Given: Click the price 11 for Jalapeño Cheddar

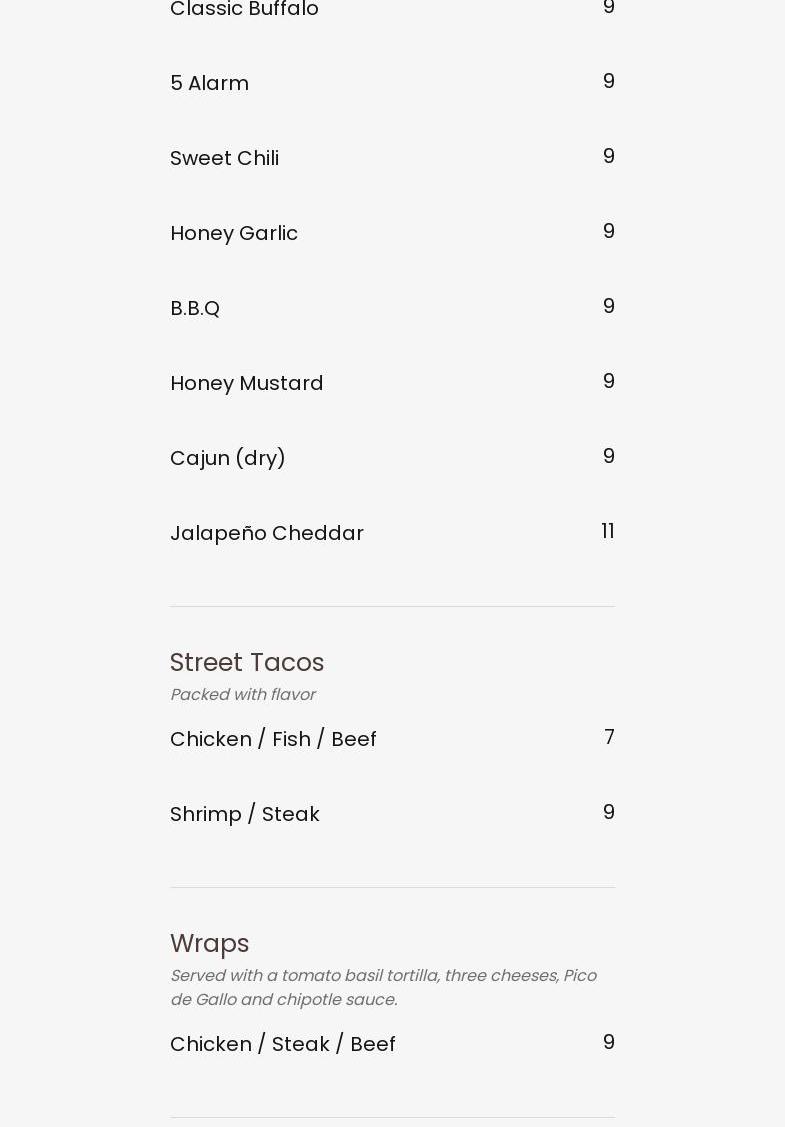Looking at the screenshot, I should click(607, 531).
